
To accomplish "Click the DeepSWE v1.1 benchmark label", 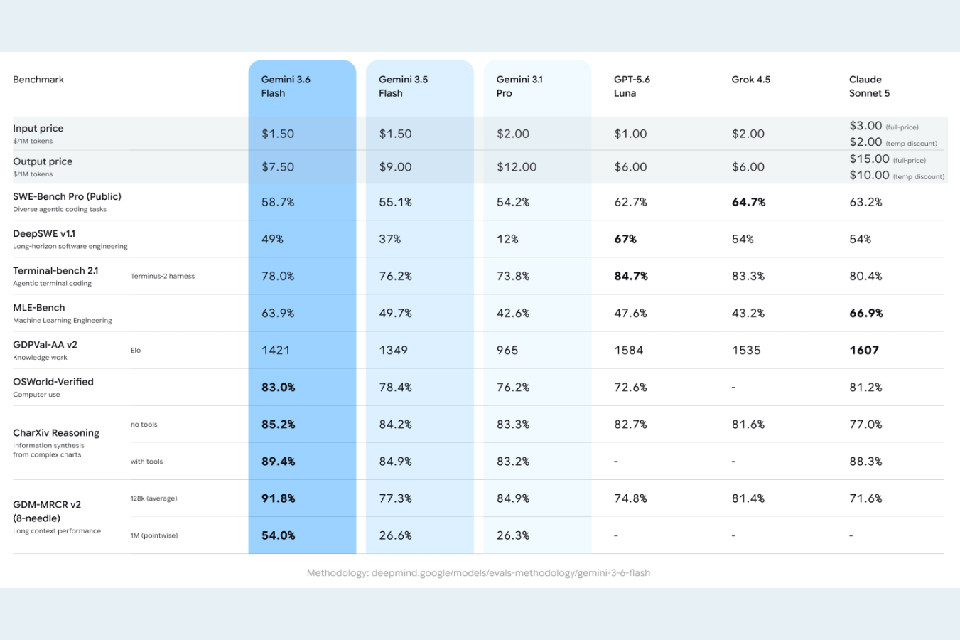I will [44, 234].
